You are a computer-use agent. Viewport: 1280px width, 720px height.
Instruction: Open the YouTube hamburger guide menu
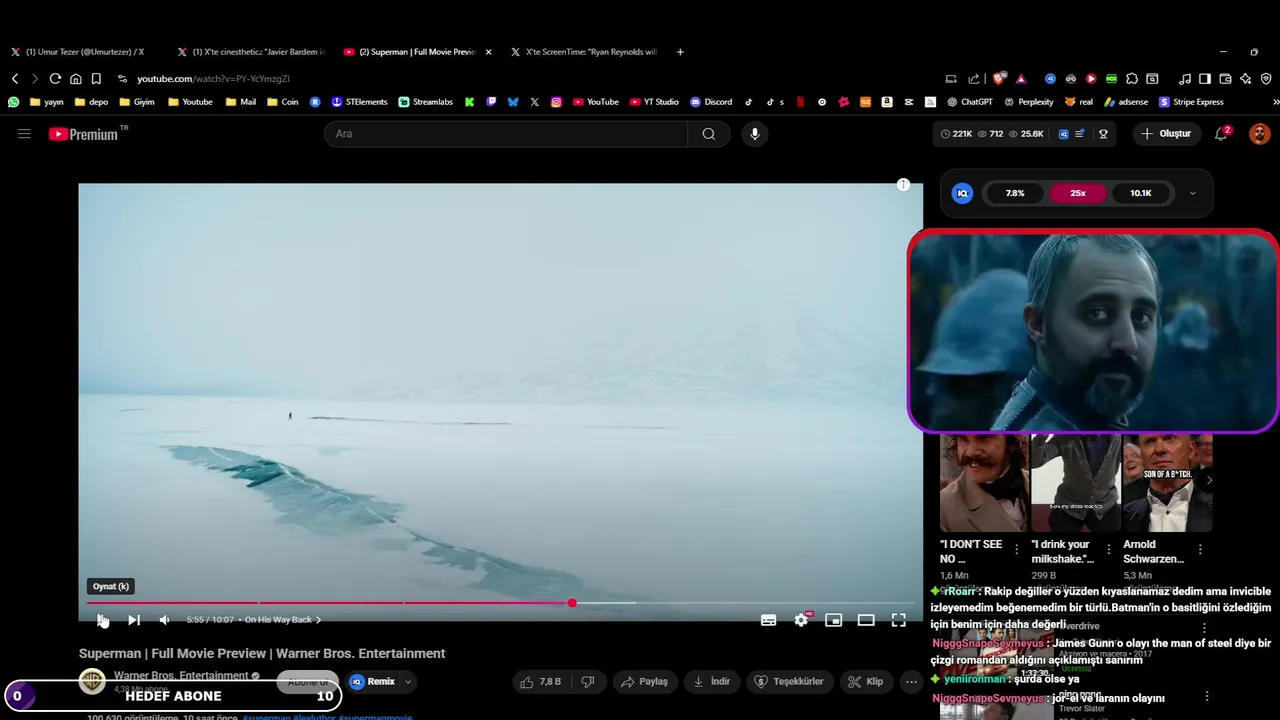(24, 133)
